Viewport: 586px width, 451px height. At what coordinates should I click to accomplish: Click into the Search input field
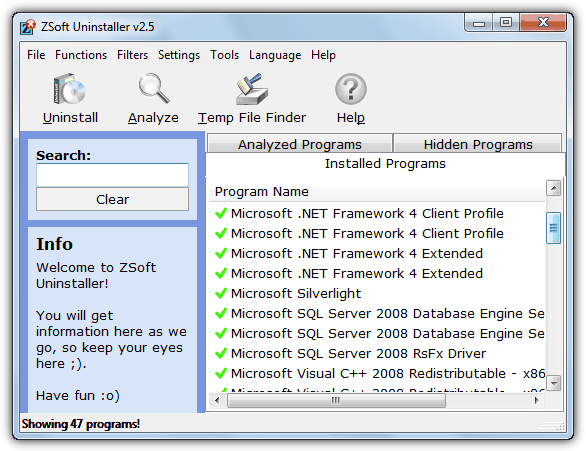pyautogui.click(x=112, y=174)
